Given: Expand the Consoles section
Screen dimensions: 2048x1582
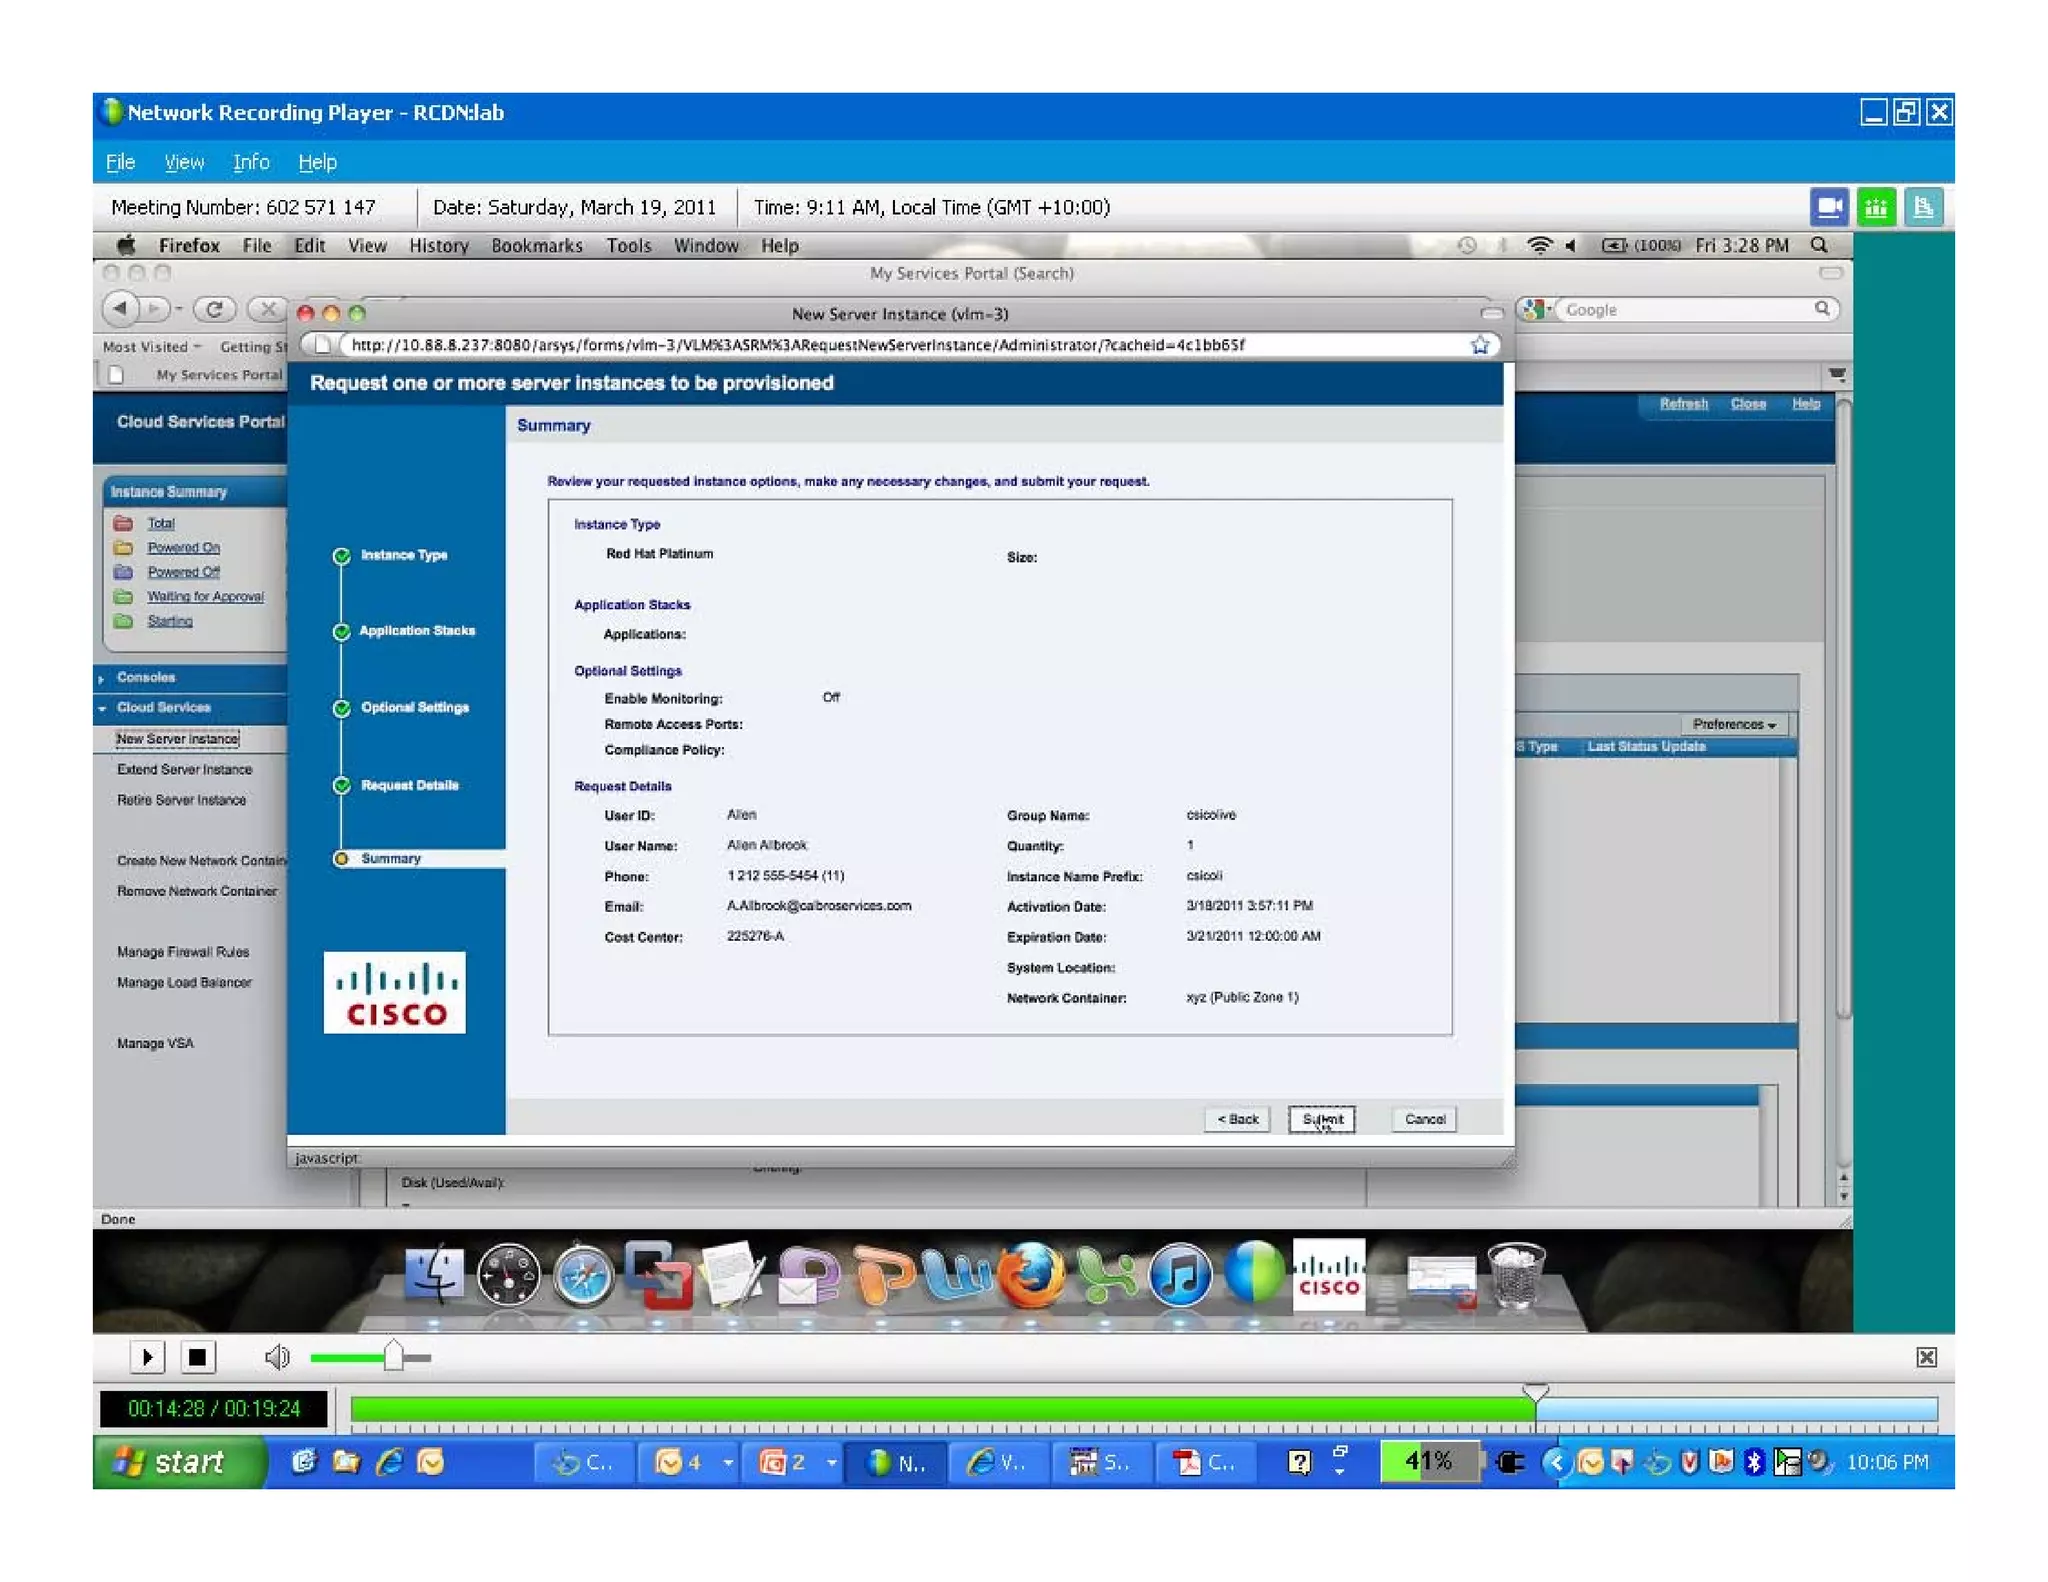Looking at the screenshot, I should tap(145, 677).
